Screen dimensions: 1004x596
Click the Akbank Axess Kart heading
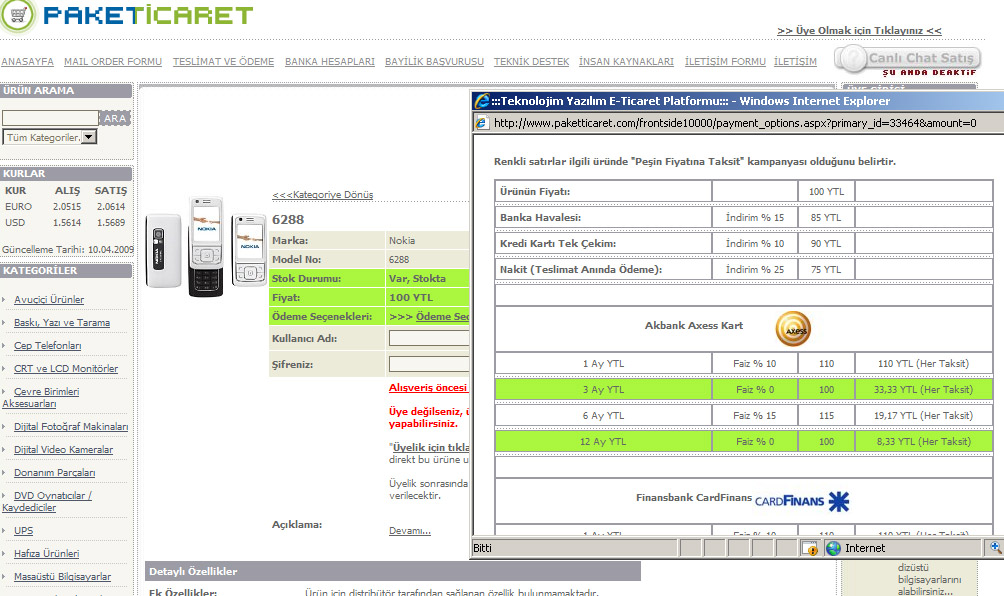pyautogui.click(x=693, y=325)
